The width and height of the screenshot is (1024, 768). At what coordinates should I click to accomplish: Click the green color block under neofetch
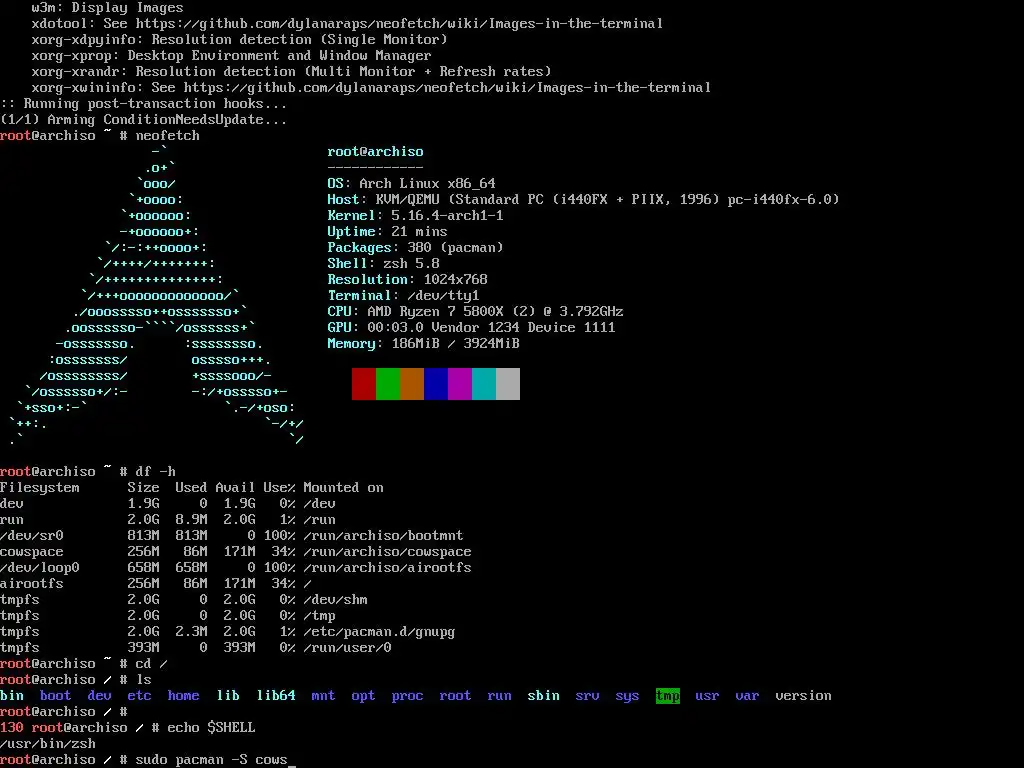click(x=388, y=383)
